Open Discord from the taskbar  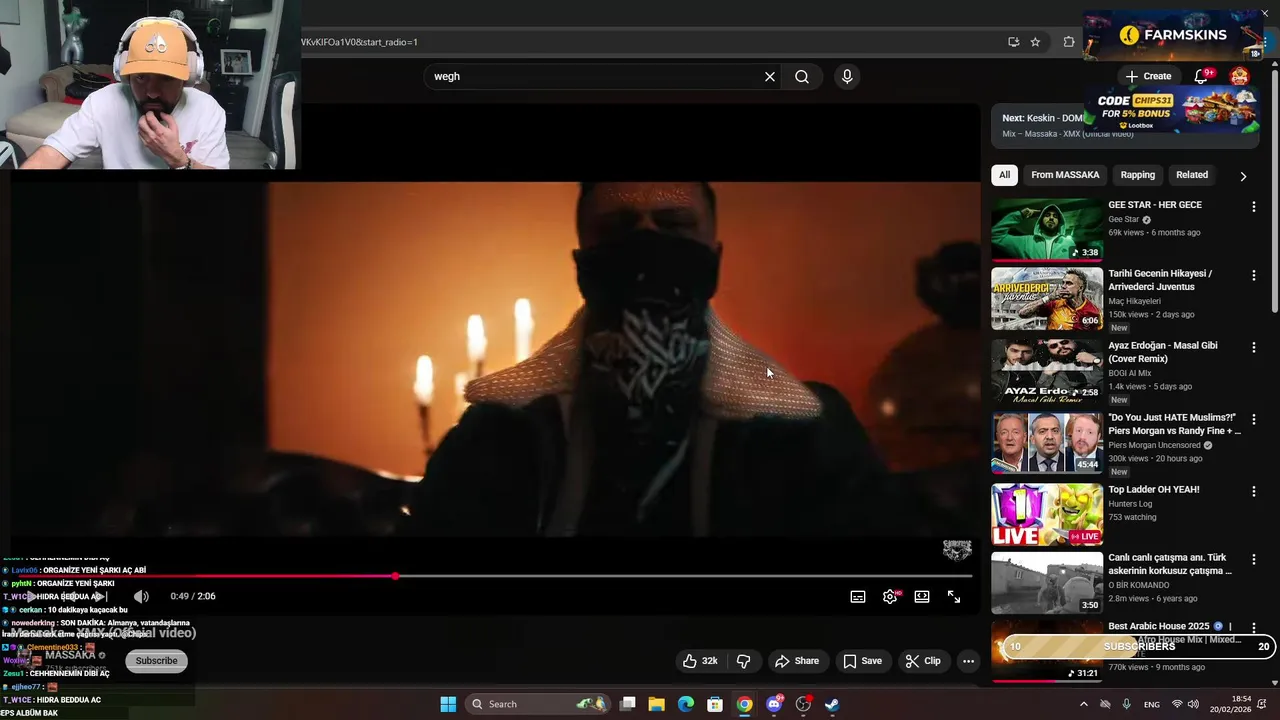(x=773, y=704)
